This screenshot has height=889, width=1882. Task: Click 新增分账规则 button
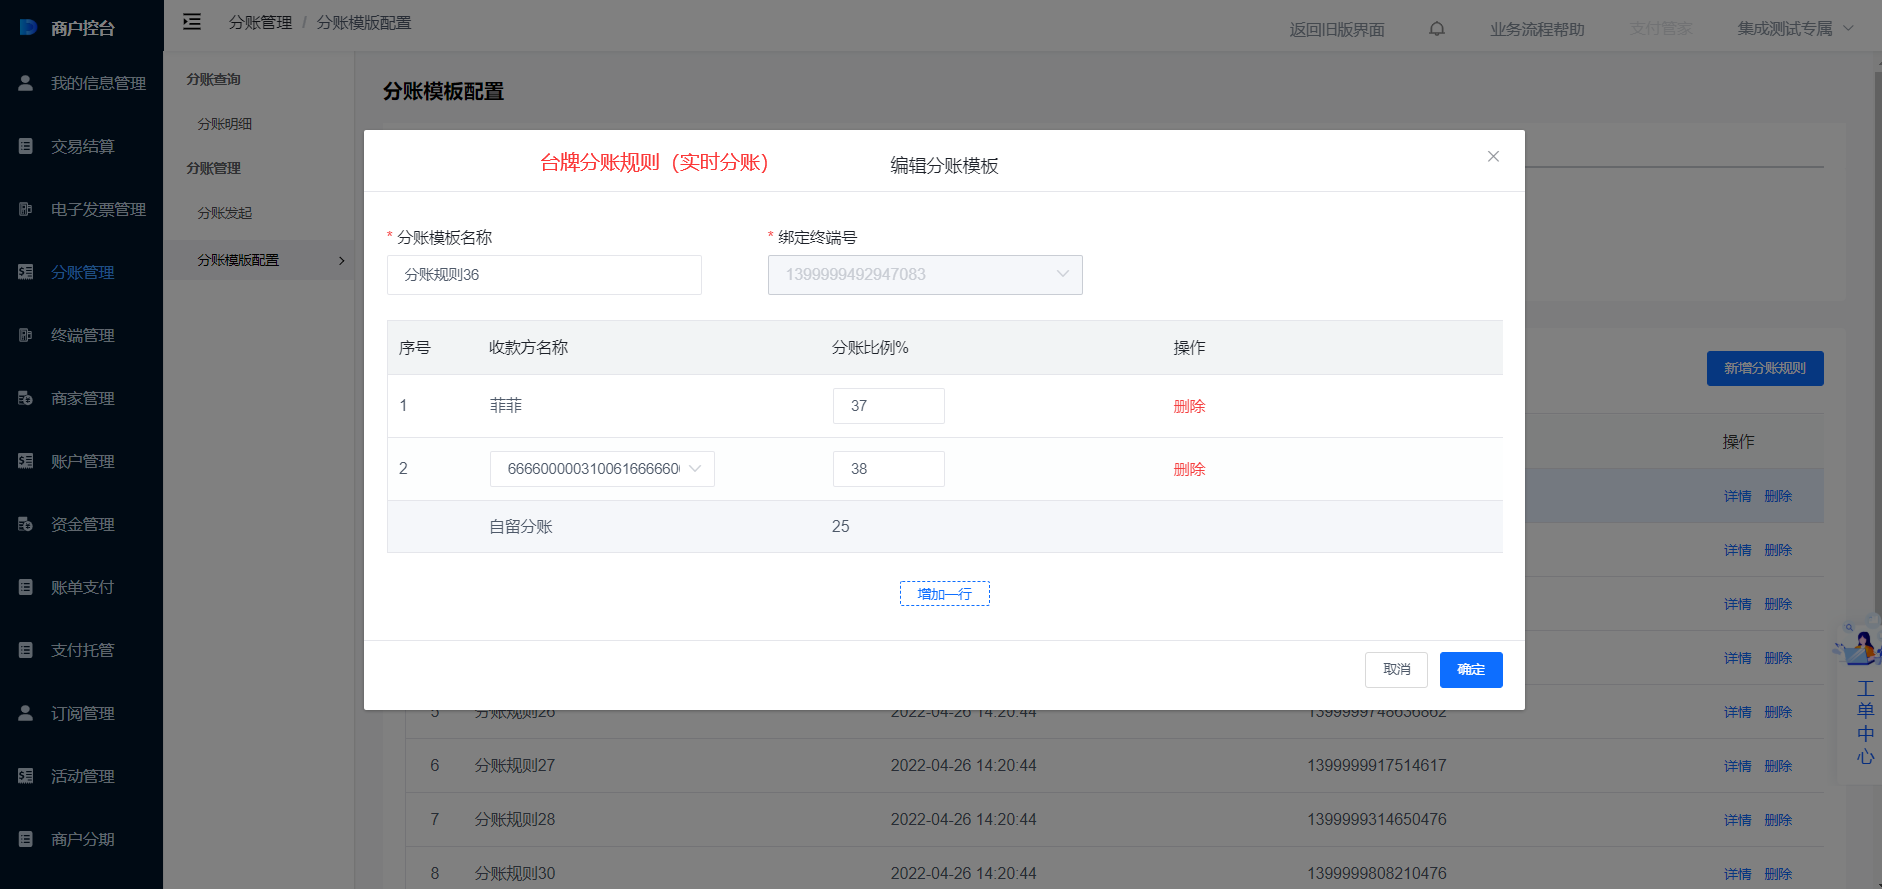point(1765,368)
